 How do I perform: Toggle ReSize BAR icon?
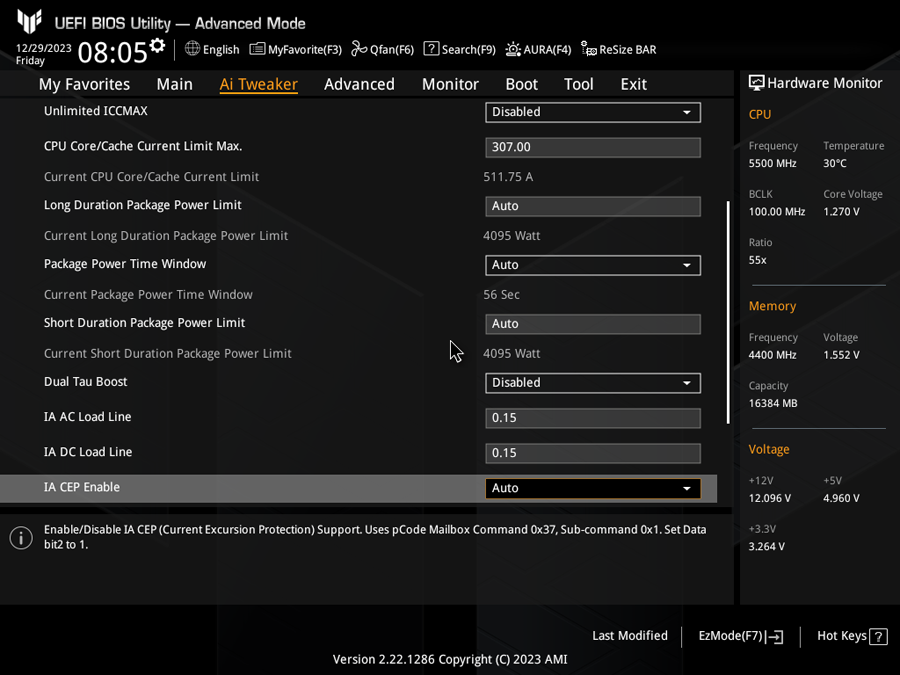588,49
